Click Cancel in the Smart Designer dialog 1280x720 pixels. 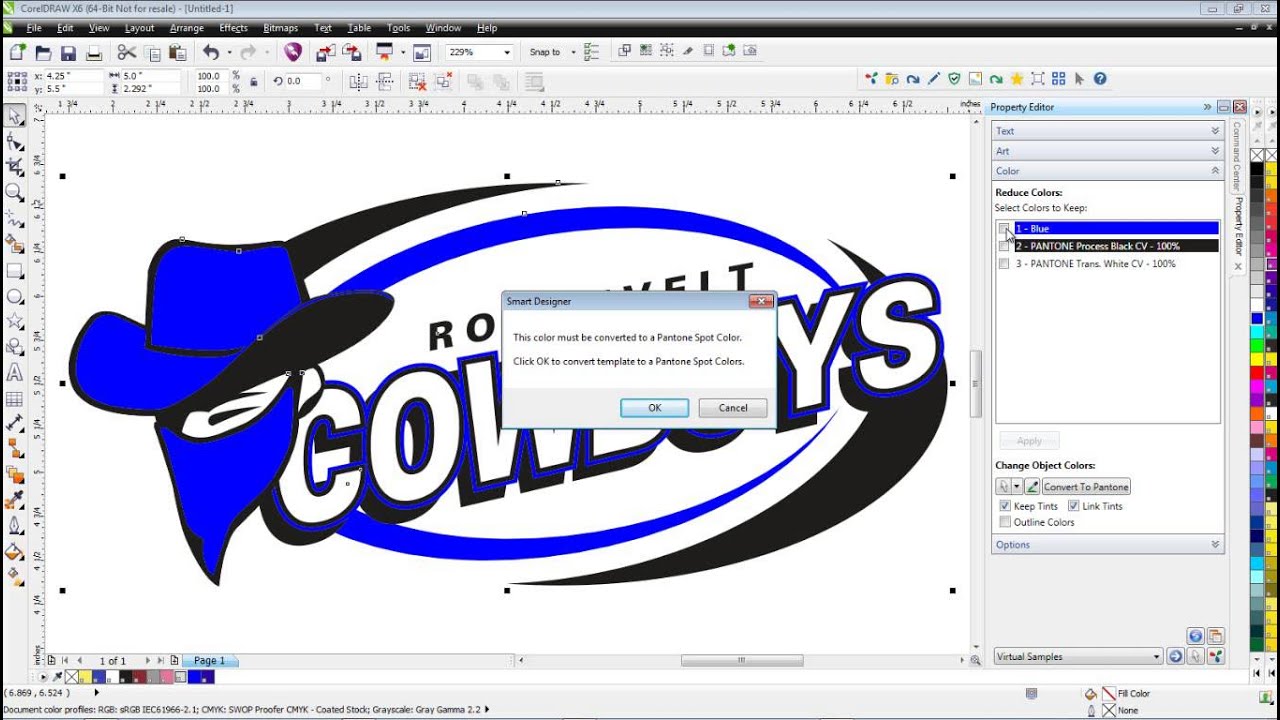click(733, 408)
